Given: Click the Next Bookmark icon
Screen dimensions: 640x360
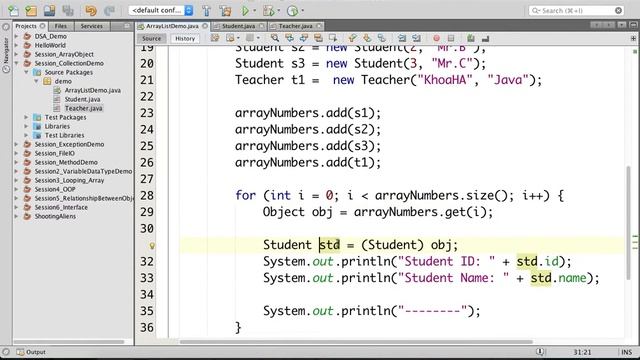Looking at the screenshot, I should click(x=367, y=38).
